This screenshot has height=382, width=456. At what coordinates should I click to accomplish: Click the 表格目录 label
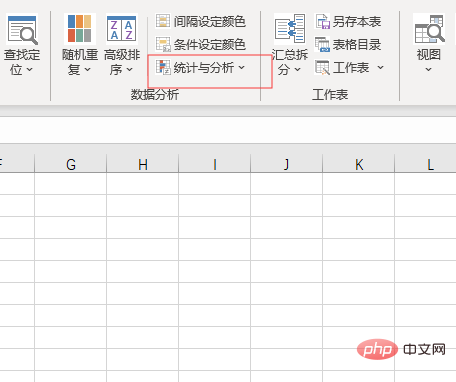click(x=357, y=45)
